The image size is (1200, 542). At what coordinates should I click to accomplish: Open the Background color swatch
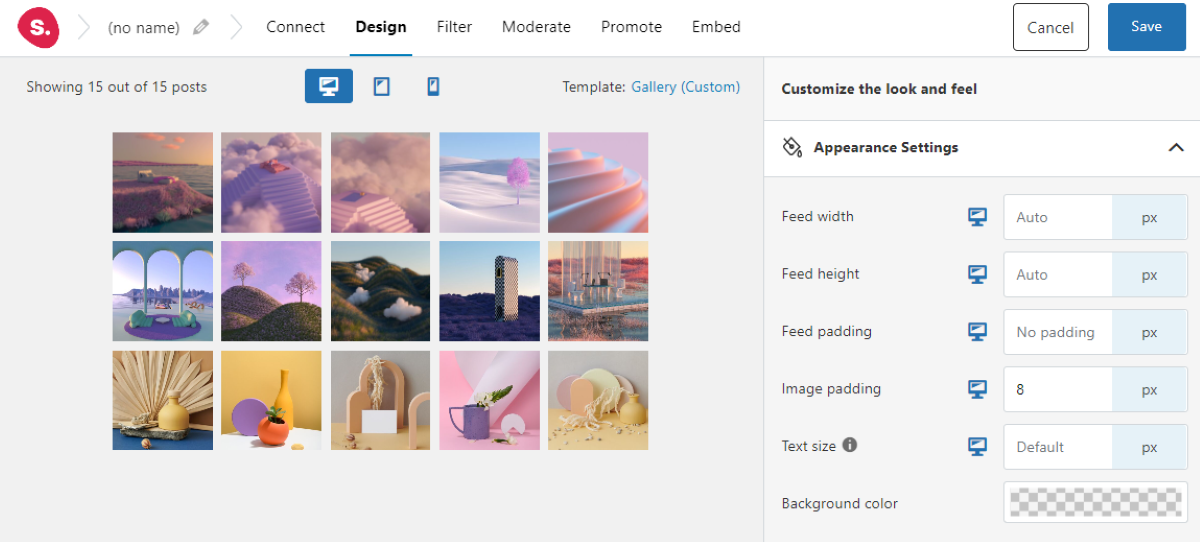click(1096, 502)
